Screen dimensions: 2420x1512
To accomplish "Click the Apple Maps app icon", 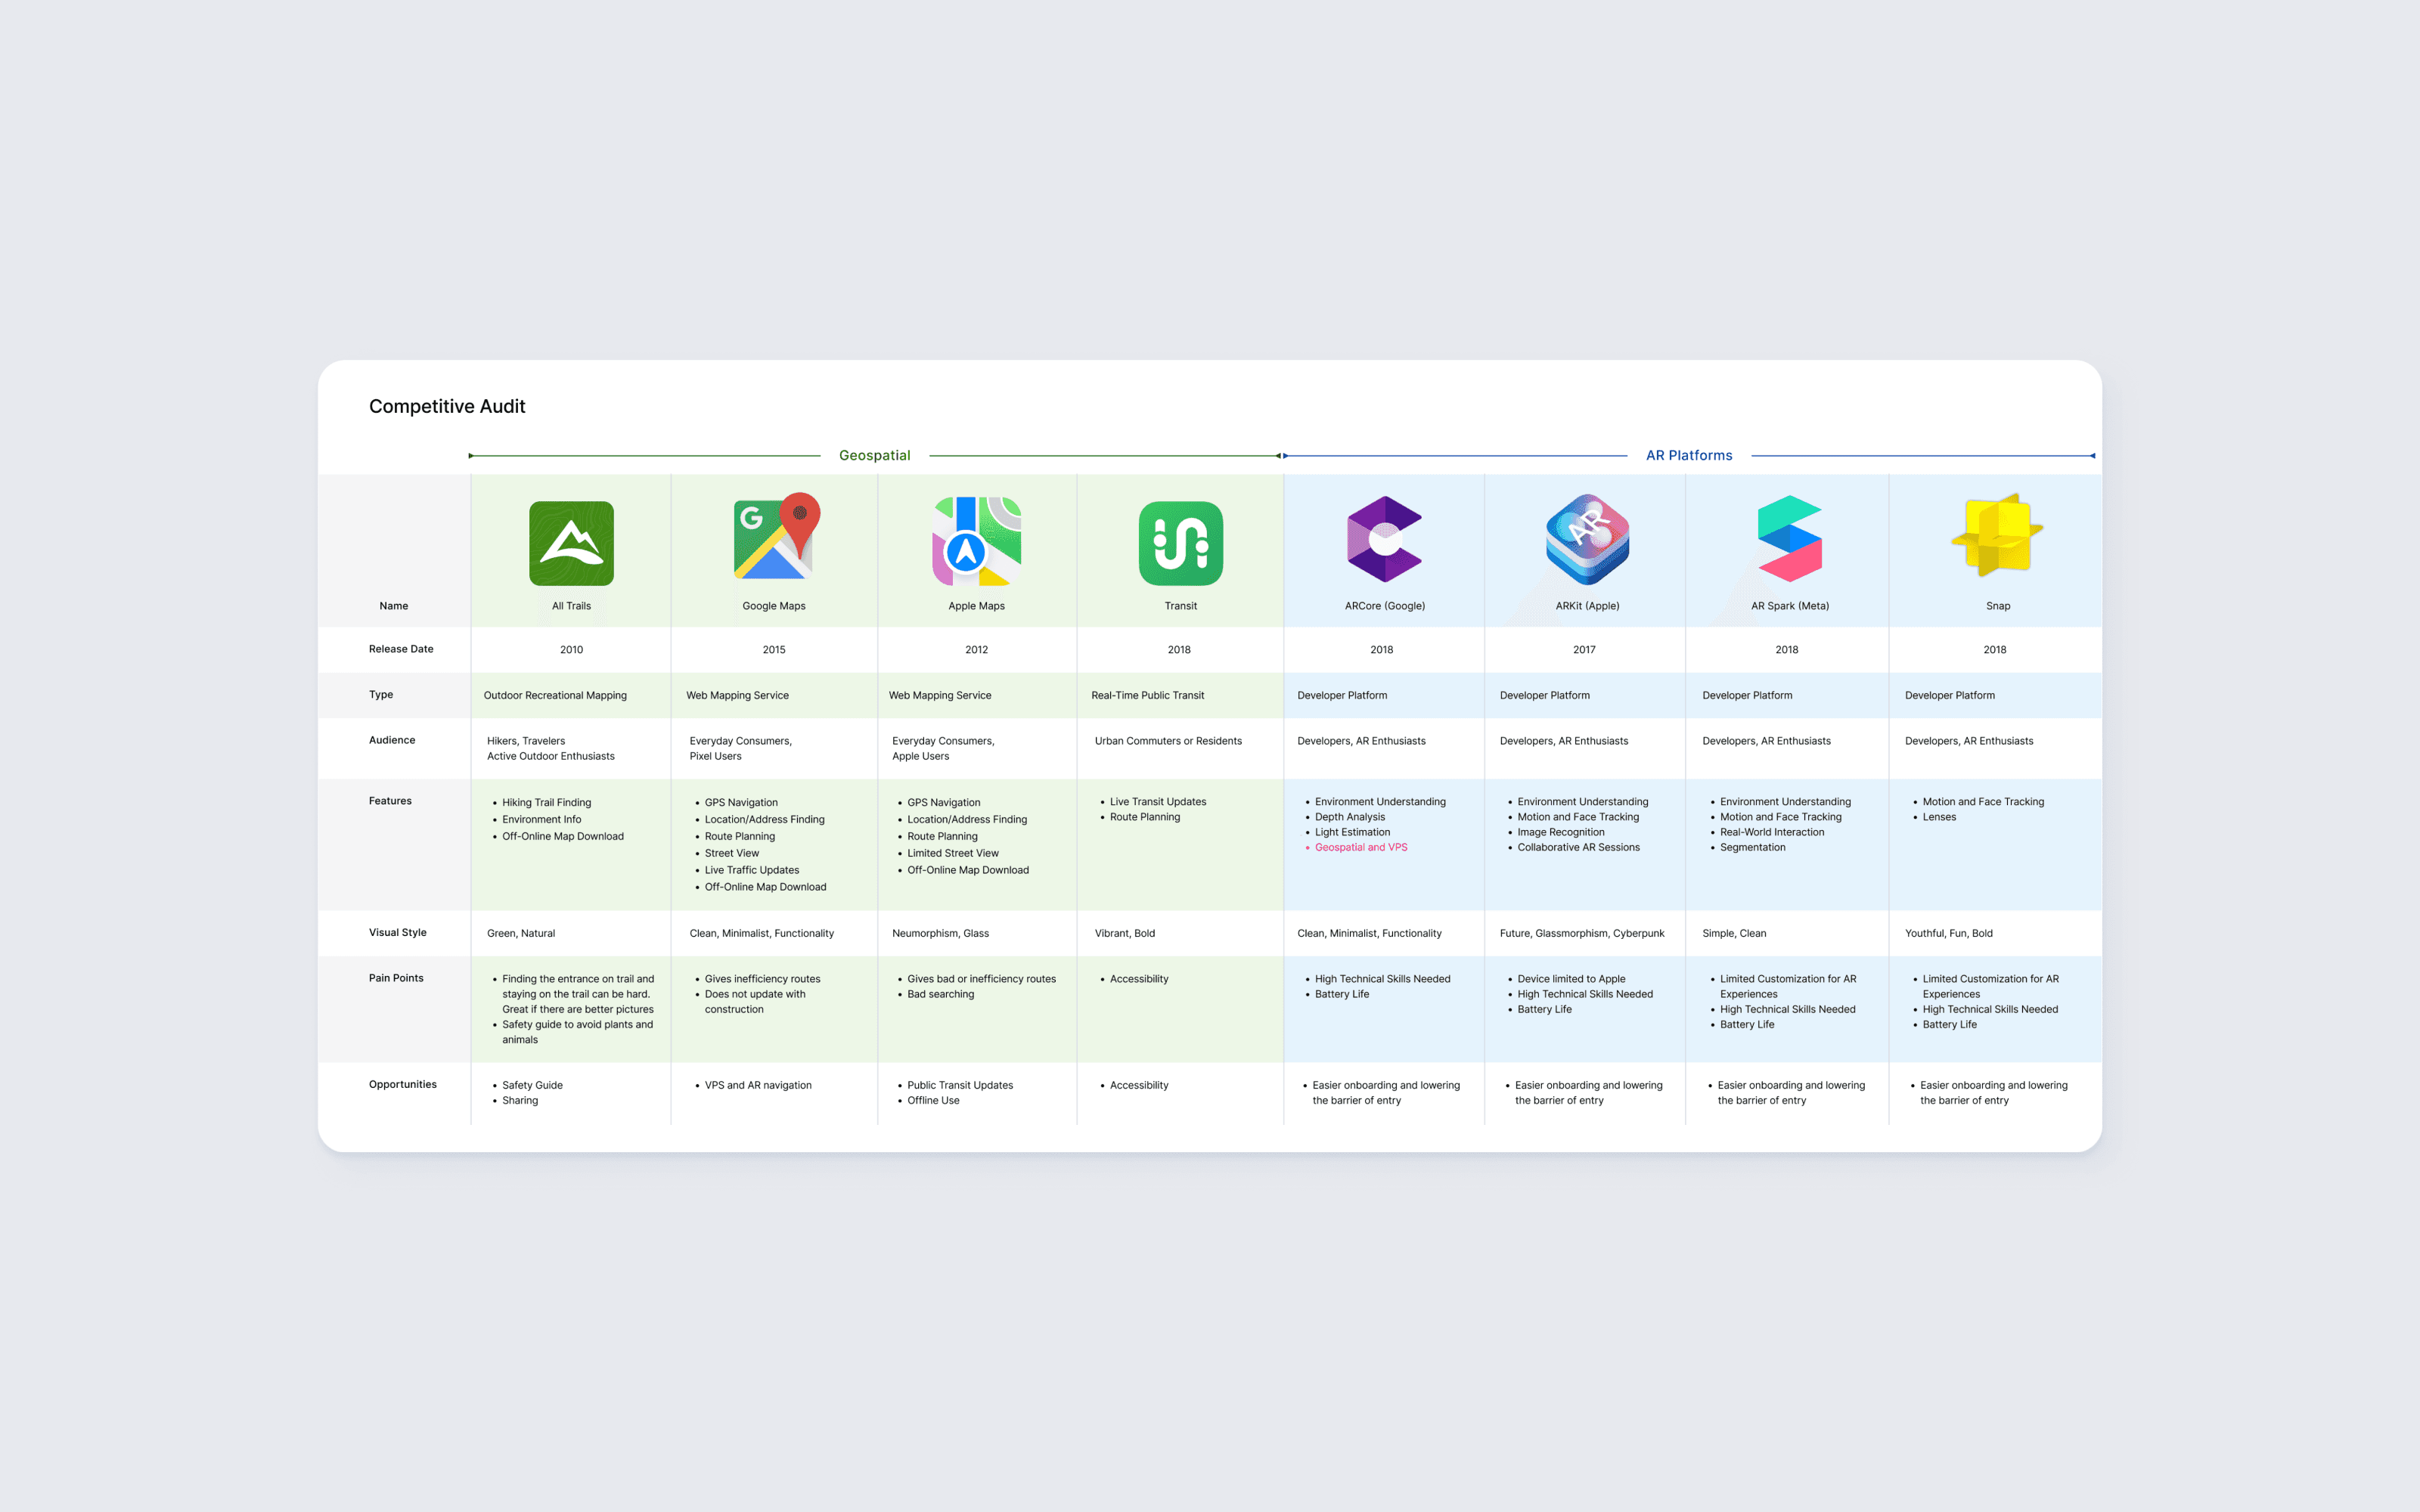I will 976,541.
